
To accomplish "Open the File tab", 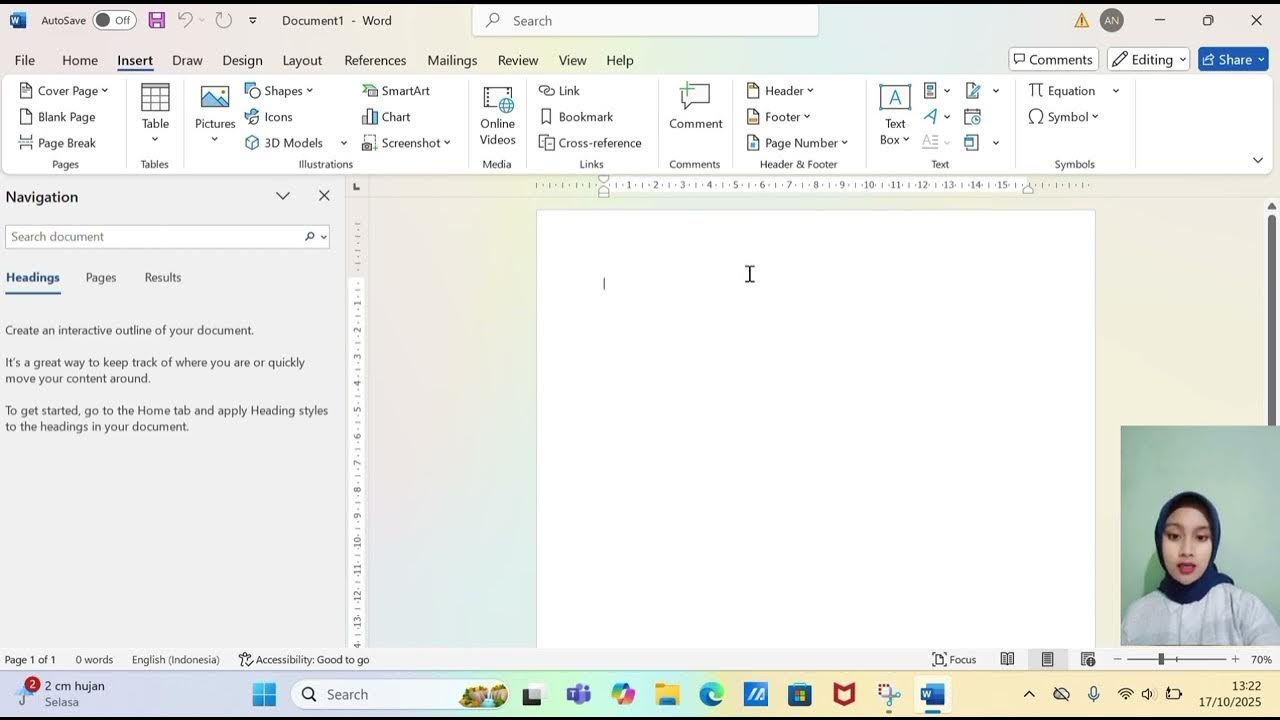I will pos(25,60).
